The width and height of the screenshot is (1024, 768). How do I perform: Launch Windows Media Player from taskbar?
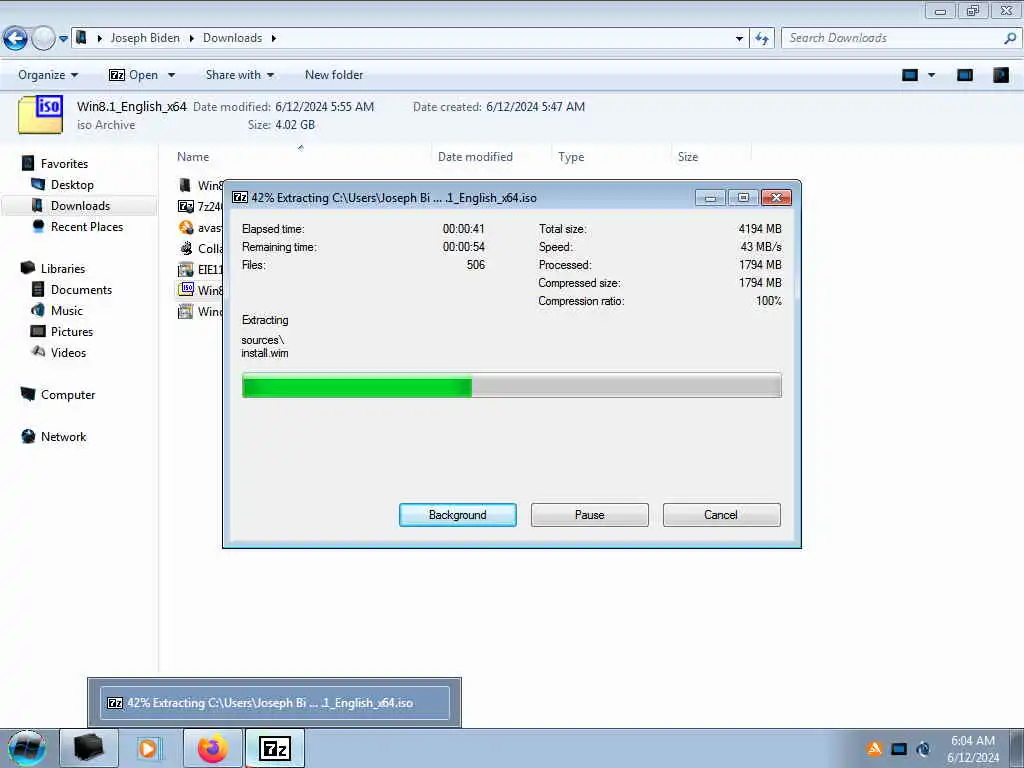point(149,748)
